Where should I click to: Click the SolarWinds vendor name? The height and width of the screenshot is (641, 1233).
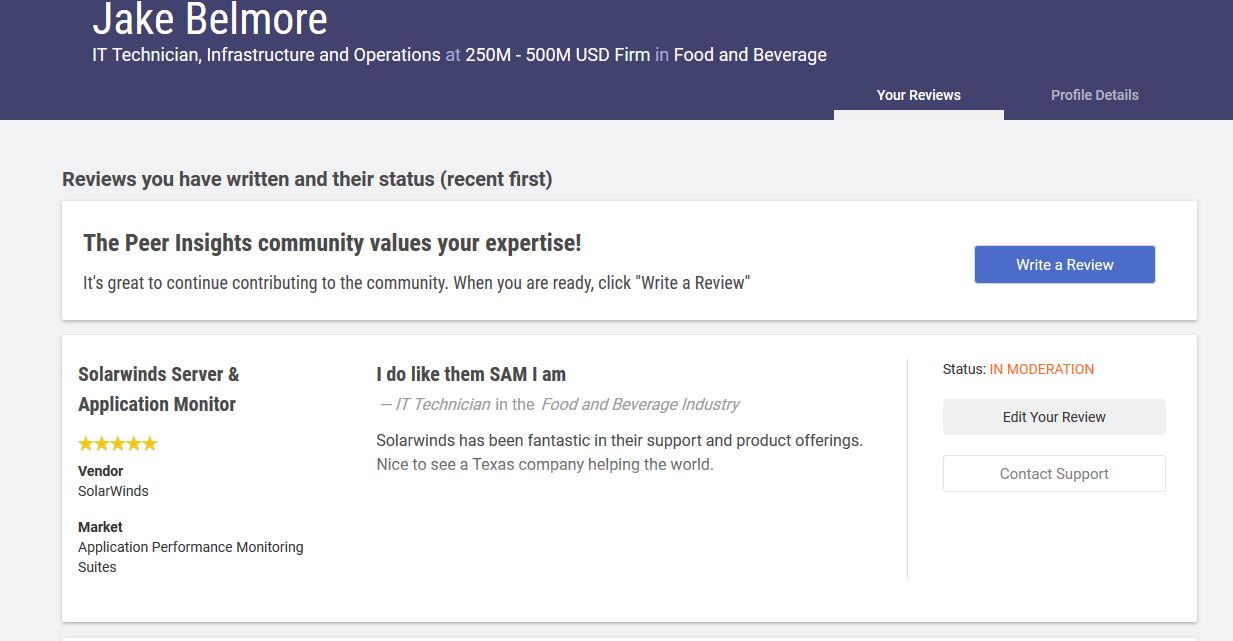[113, 491]
